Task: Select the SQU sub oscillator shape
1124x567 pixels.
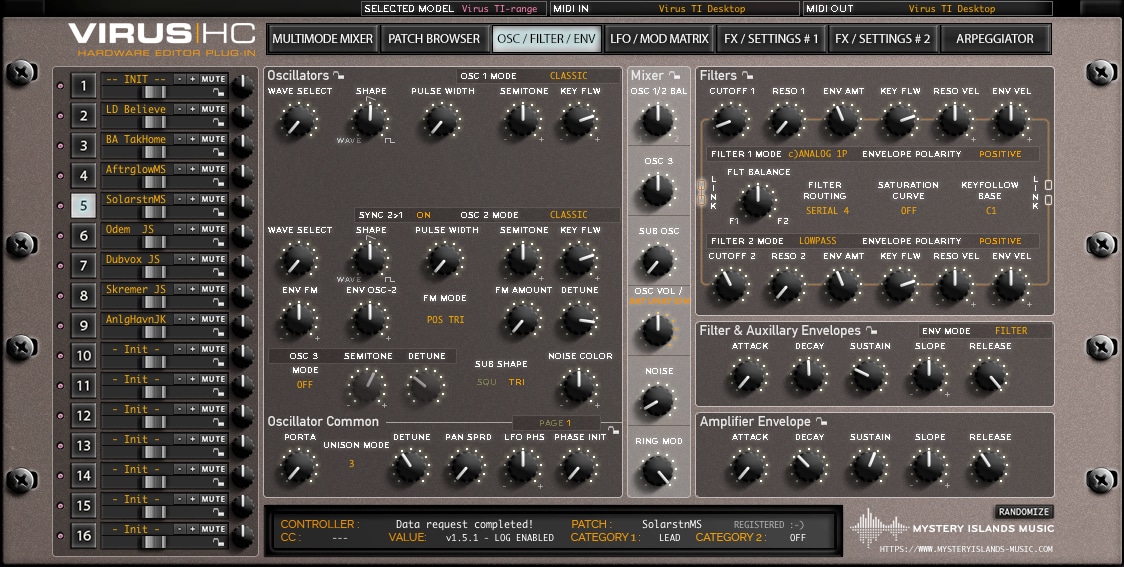Action: [x=487, y=382]
